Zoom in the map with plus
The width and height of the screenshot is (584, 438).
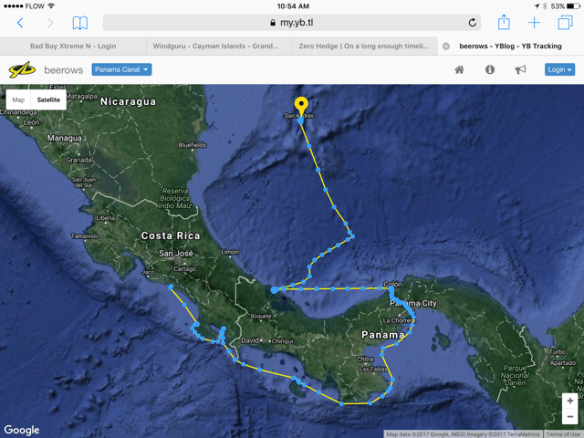click(x=570, y=401)
